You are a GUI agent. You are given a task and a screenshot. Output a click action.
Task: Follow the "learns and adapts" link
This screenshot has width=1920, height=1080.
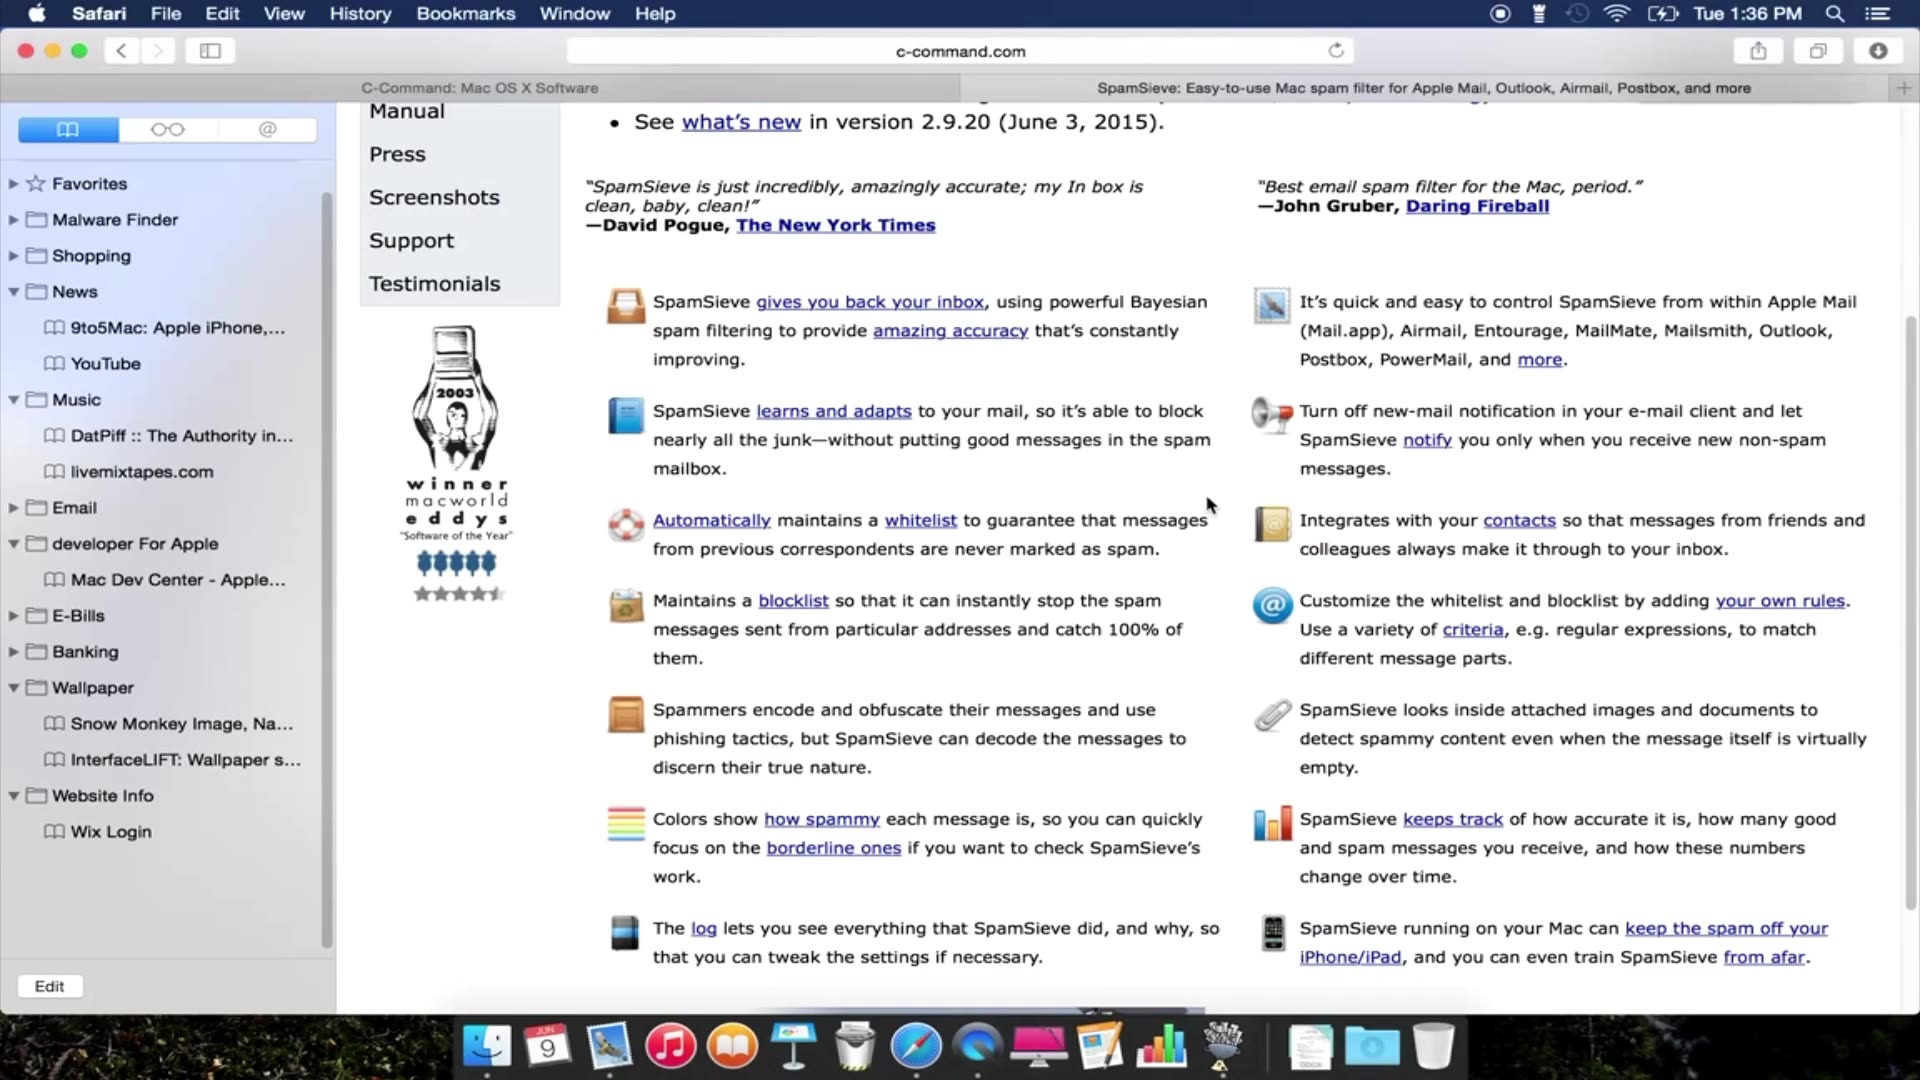[834, 411]
